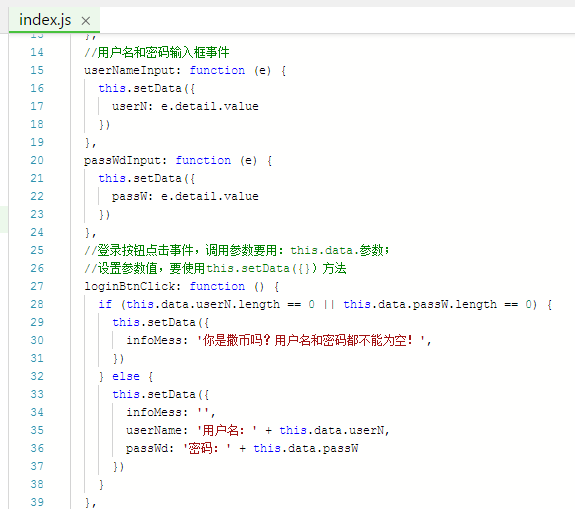Close the index.js tab
Screen dimensions: 575x509
(x=86, y=21)
